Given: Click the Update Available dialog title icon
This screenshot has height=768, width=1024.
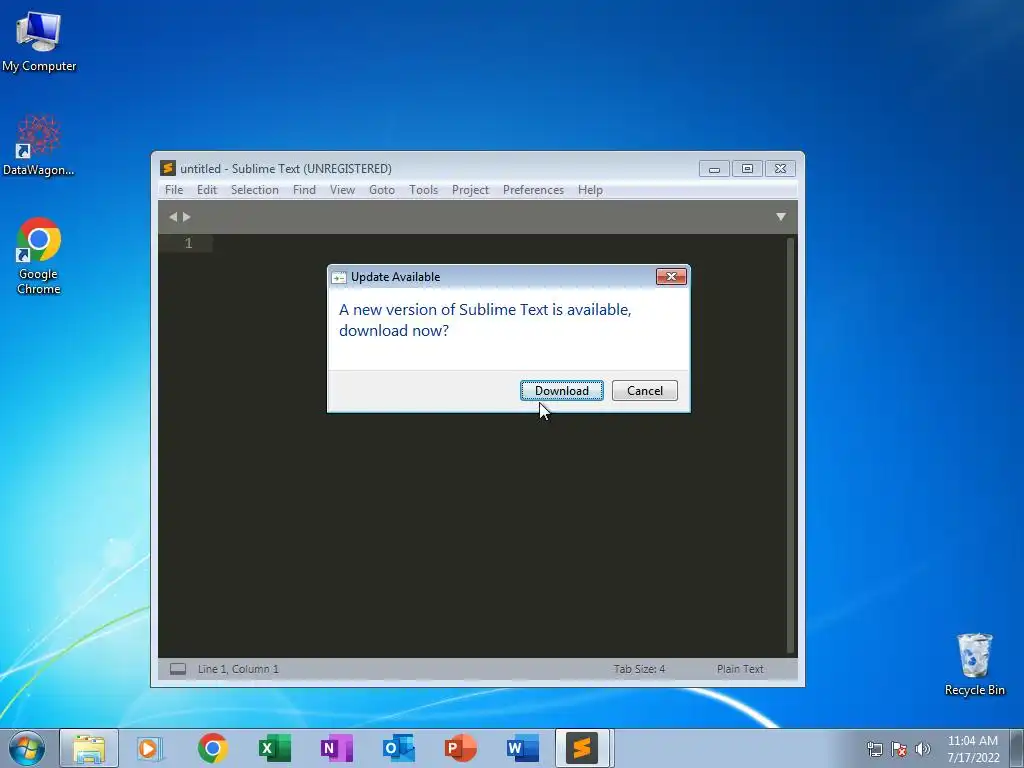Looking at the screenshot, I should (339, 278).
